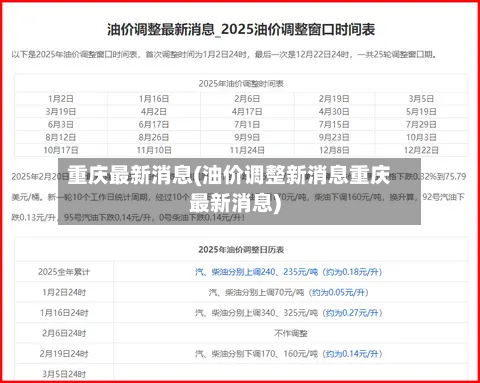Select the 10月17日 date cell
Image resolution: width=480 pixels, height=383 pixels.
[x=61, y=150]
